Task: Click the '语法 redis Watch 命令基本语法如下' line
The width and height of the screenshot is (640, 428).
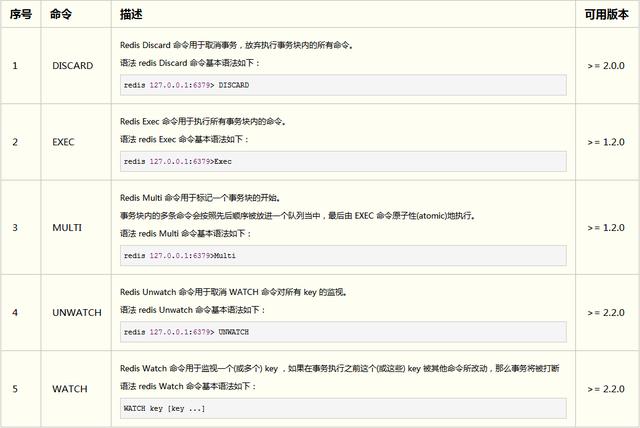Action: [188, 386]
